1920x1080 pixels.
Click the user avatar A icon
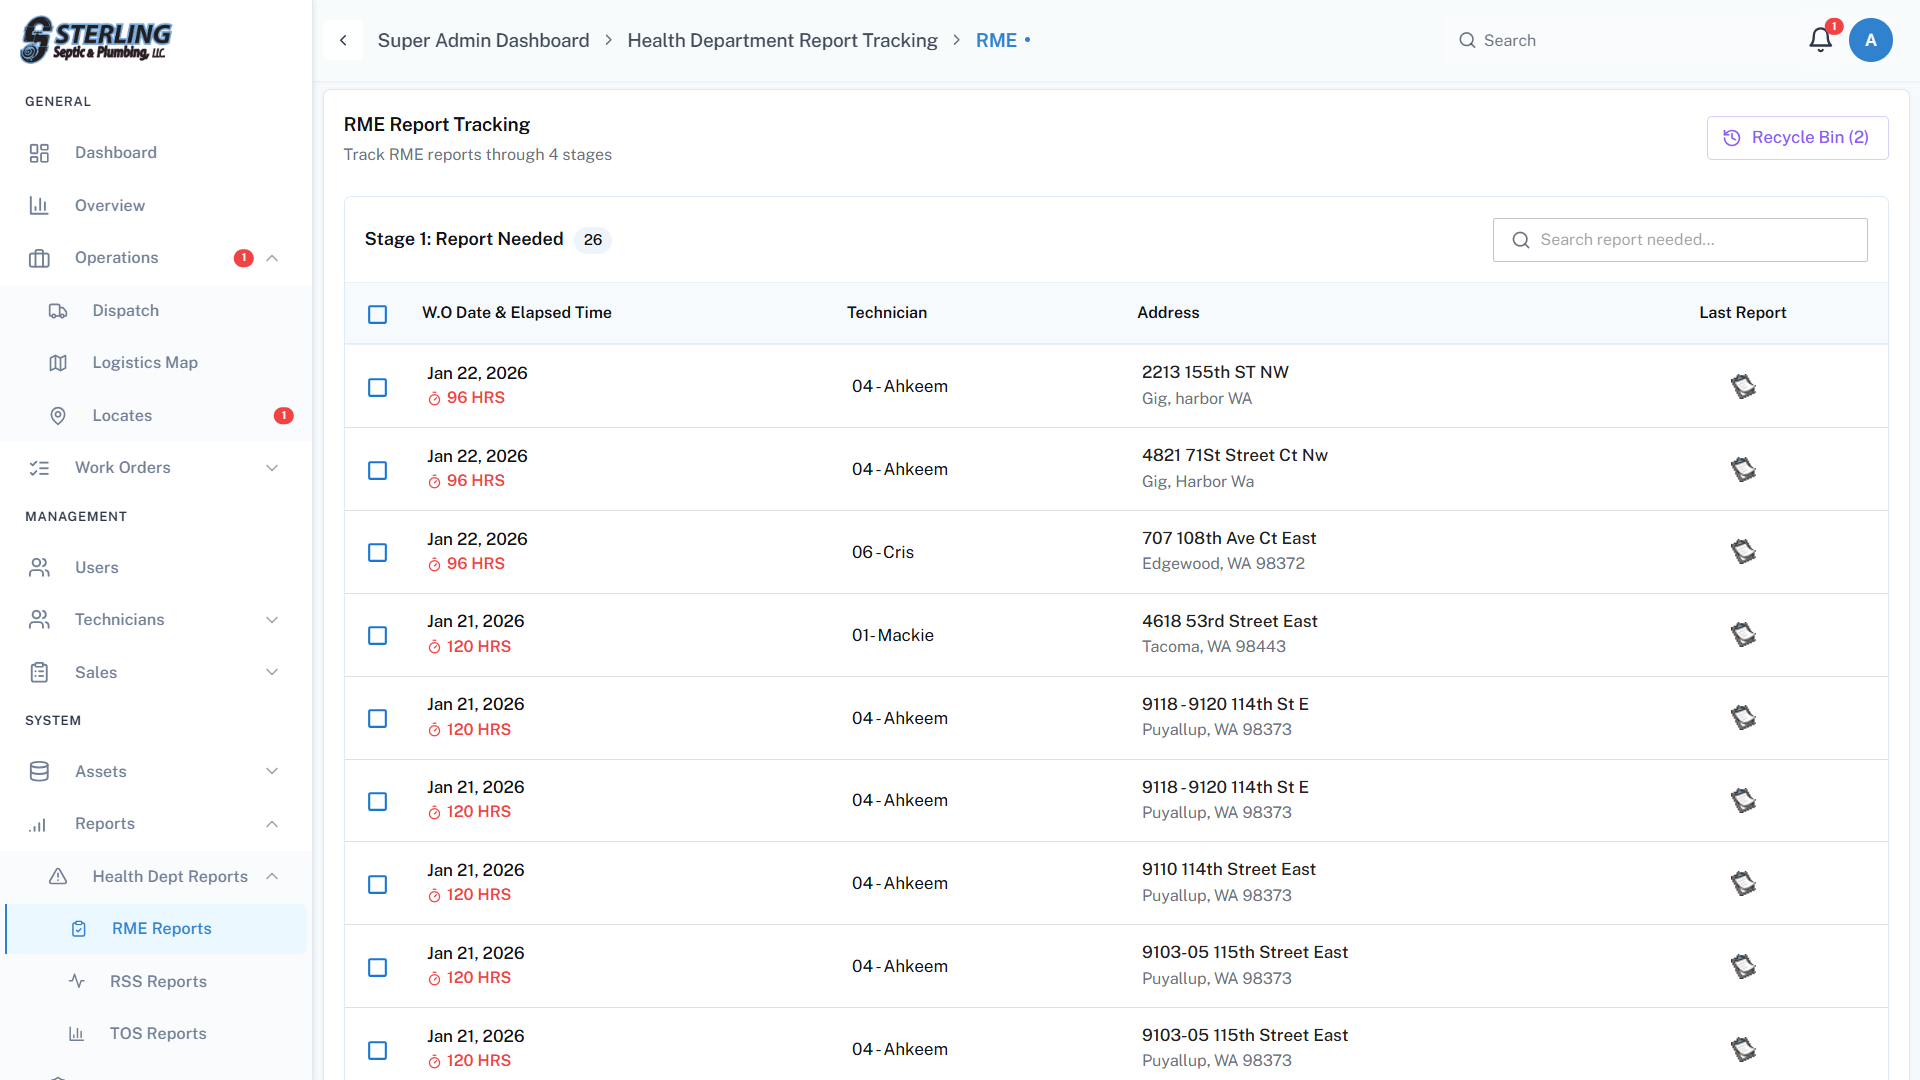[1870, 40]
